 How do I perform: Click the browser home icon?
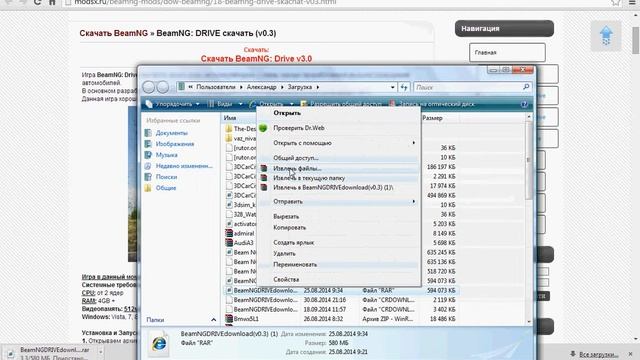pos(52,2)
